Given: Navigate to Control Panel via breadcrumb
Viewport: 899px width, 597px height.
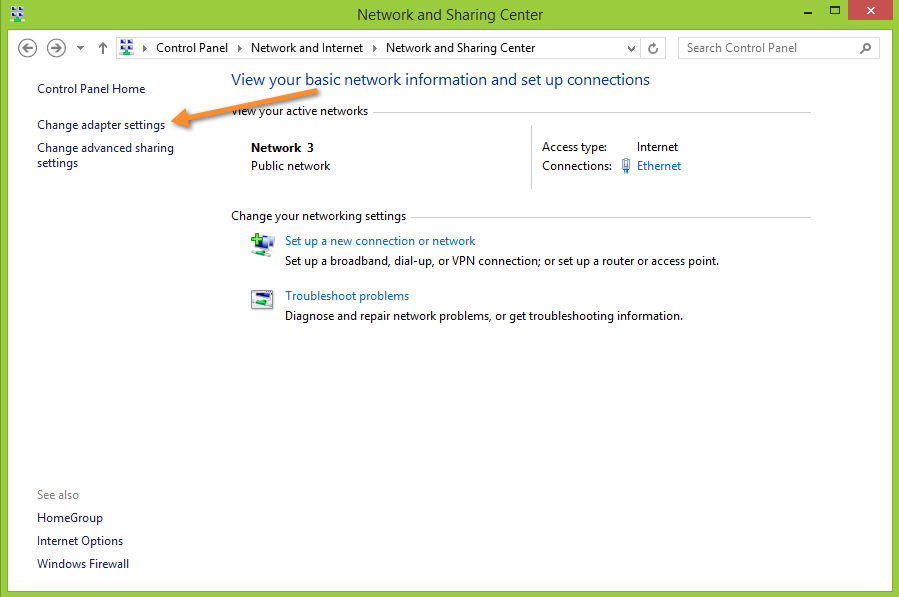Looking at the screenshot, I should 191,47.
